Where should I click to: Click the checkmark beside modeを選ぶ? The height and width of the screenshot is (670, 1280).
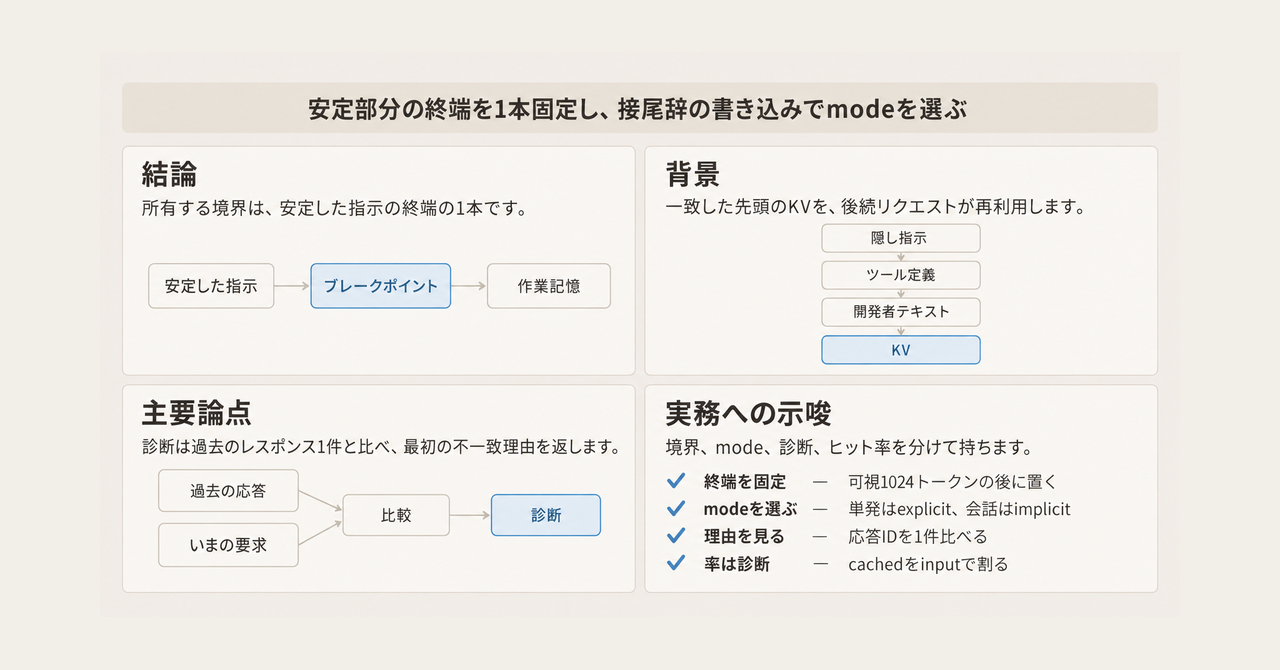pyautogui.click(x=676, y=508)
